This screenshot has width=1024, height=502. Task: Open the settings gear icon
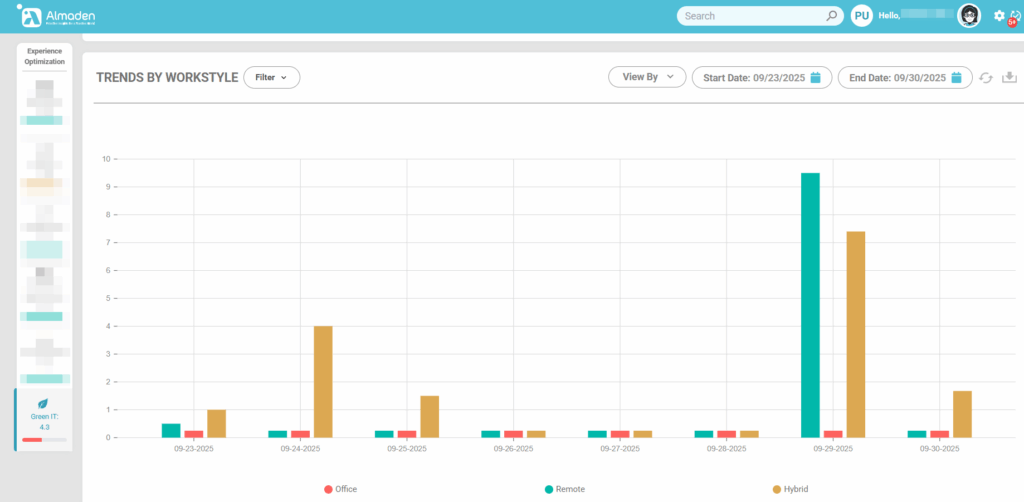(999, 16)
